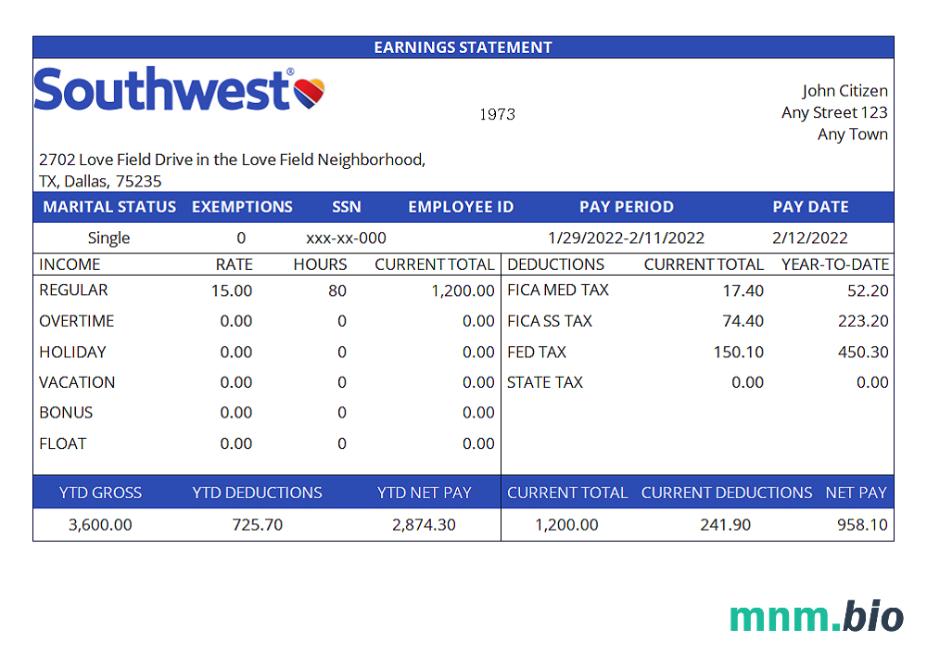This screenshot has height=668, width=927.
Task: Click the employee name John Citizen
Action: tap(844, 91)
